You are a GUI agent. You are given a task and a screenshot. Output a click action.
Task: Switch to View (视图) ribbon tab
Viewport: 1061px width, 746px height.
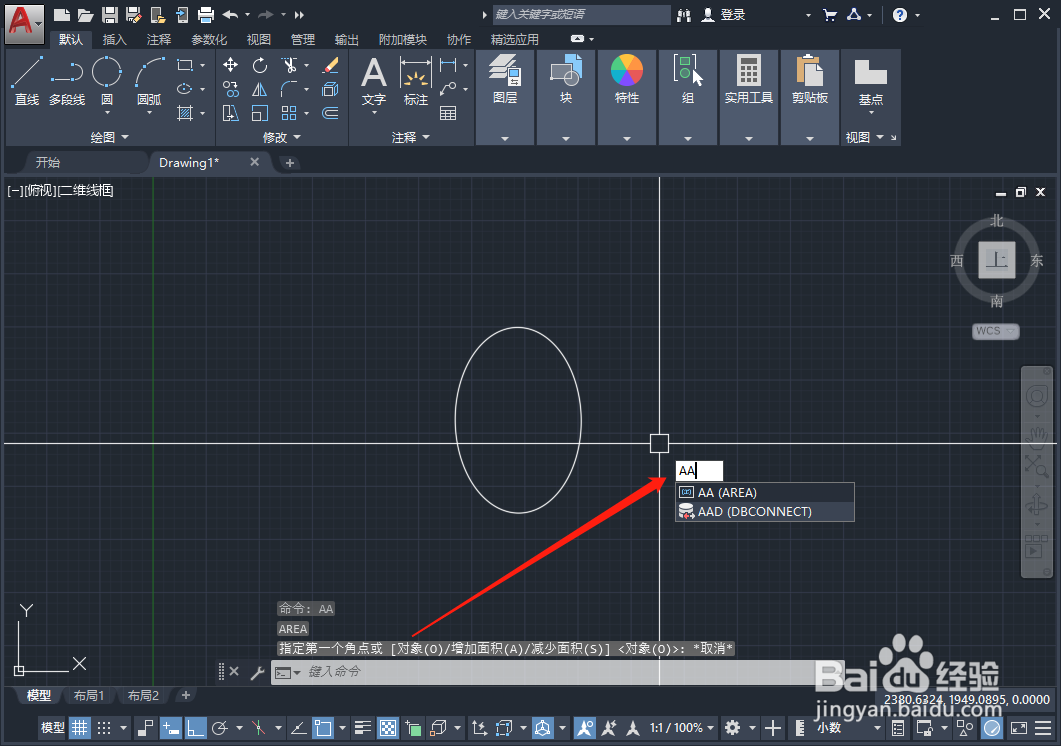(258, 39)
